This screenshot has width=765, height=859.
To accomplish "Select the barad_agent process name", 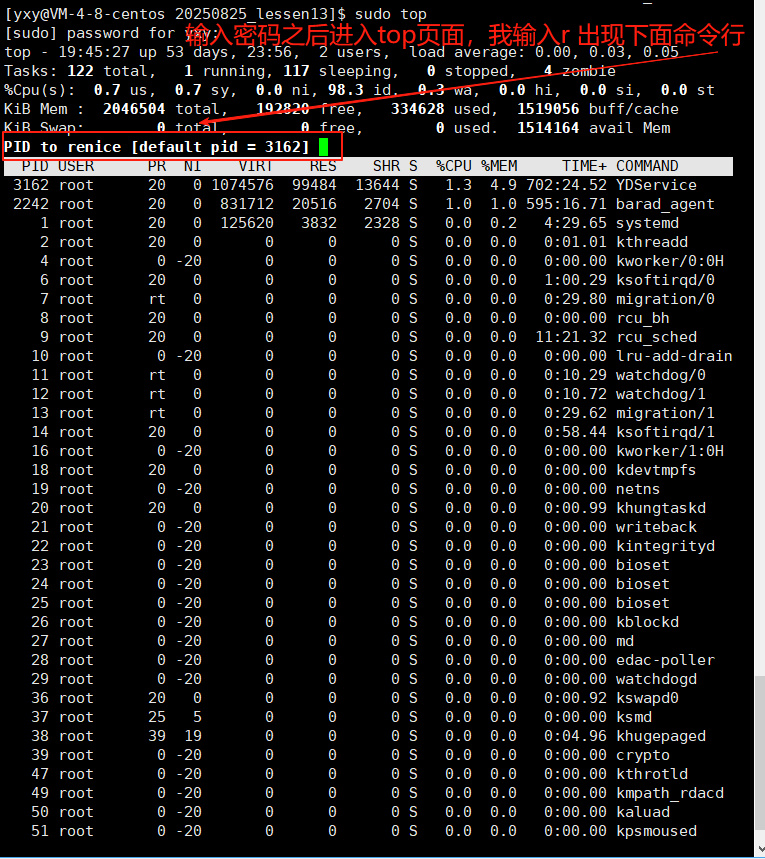I will [665, 204].
